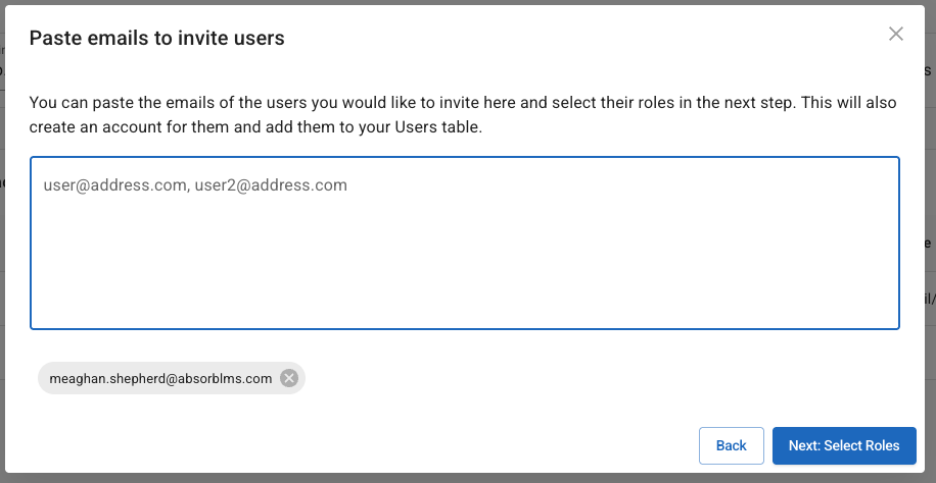The width and height of the screenshot is (936, 483).
Task: Click the x icon on the email chip
Action: (x=289, y=378)
